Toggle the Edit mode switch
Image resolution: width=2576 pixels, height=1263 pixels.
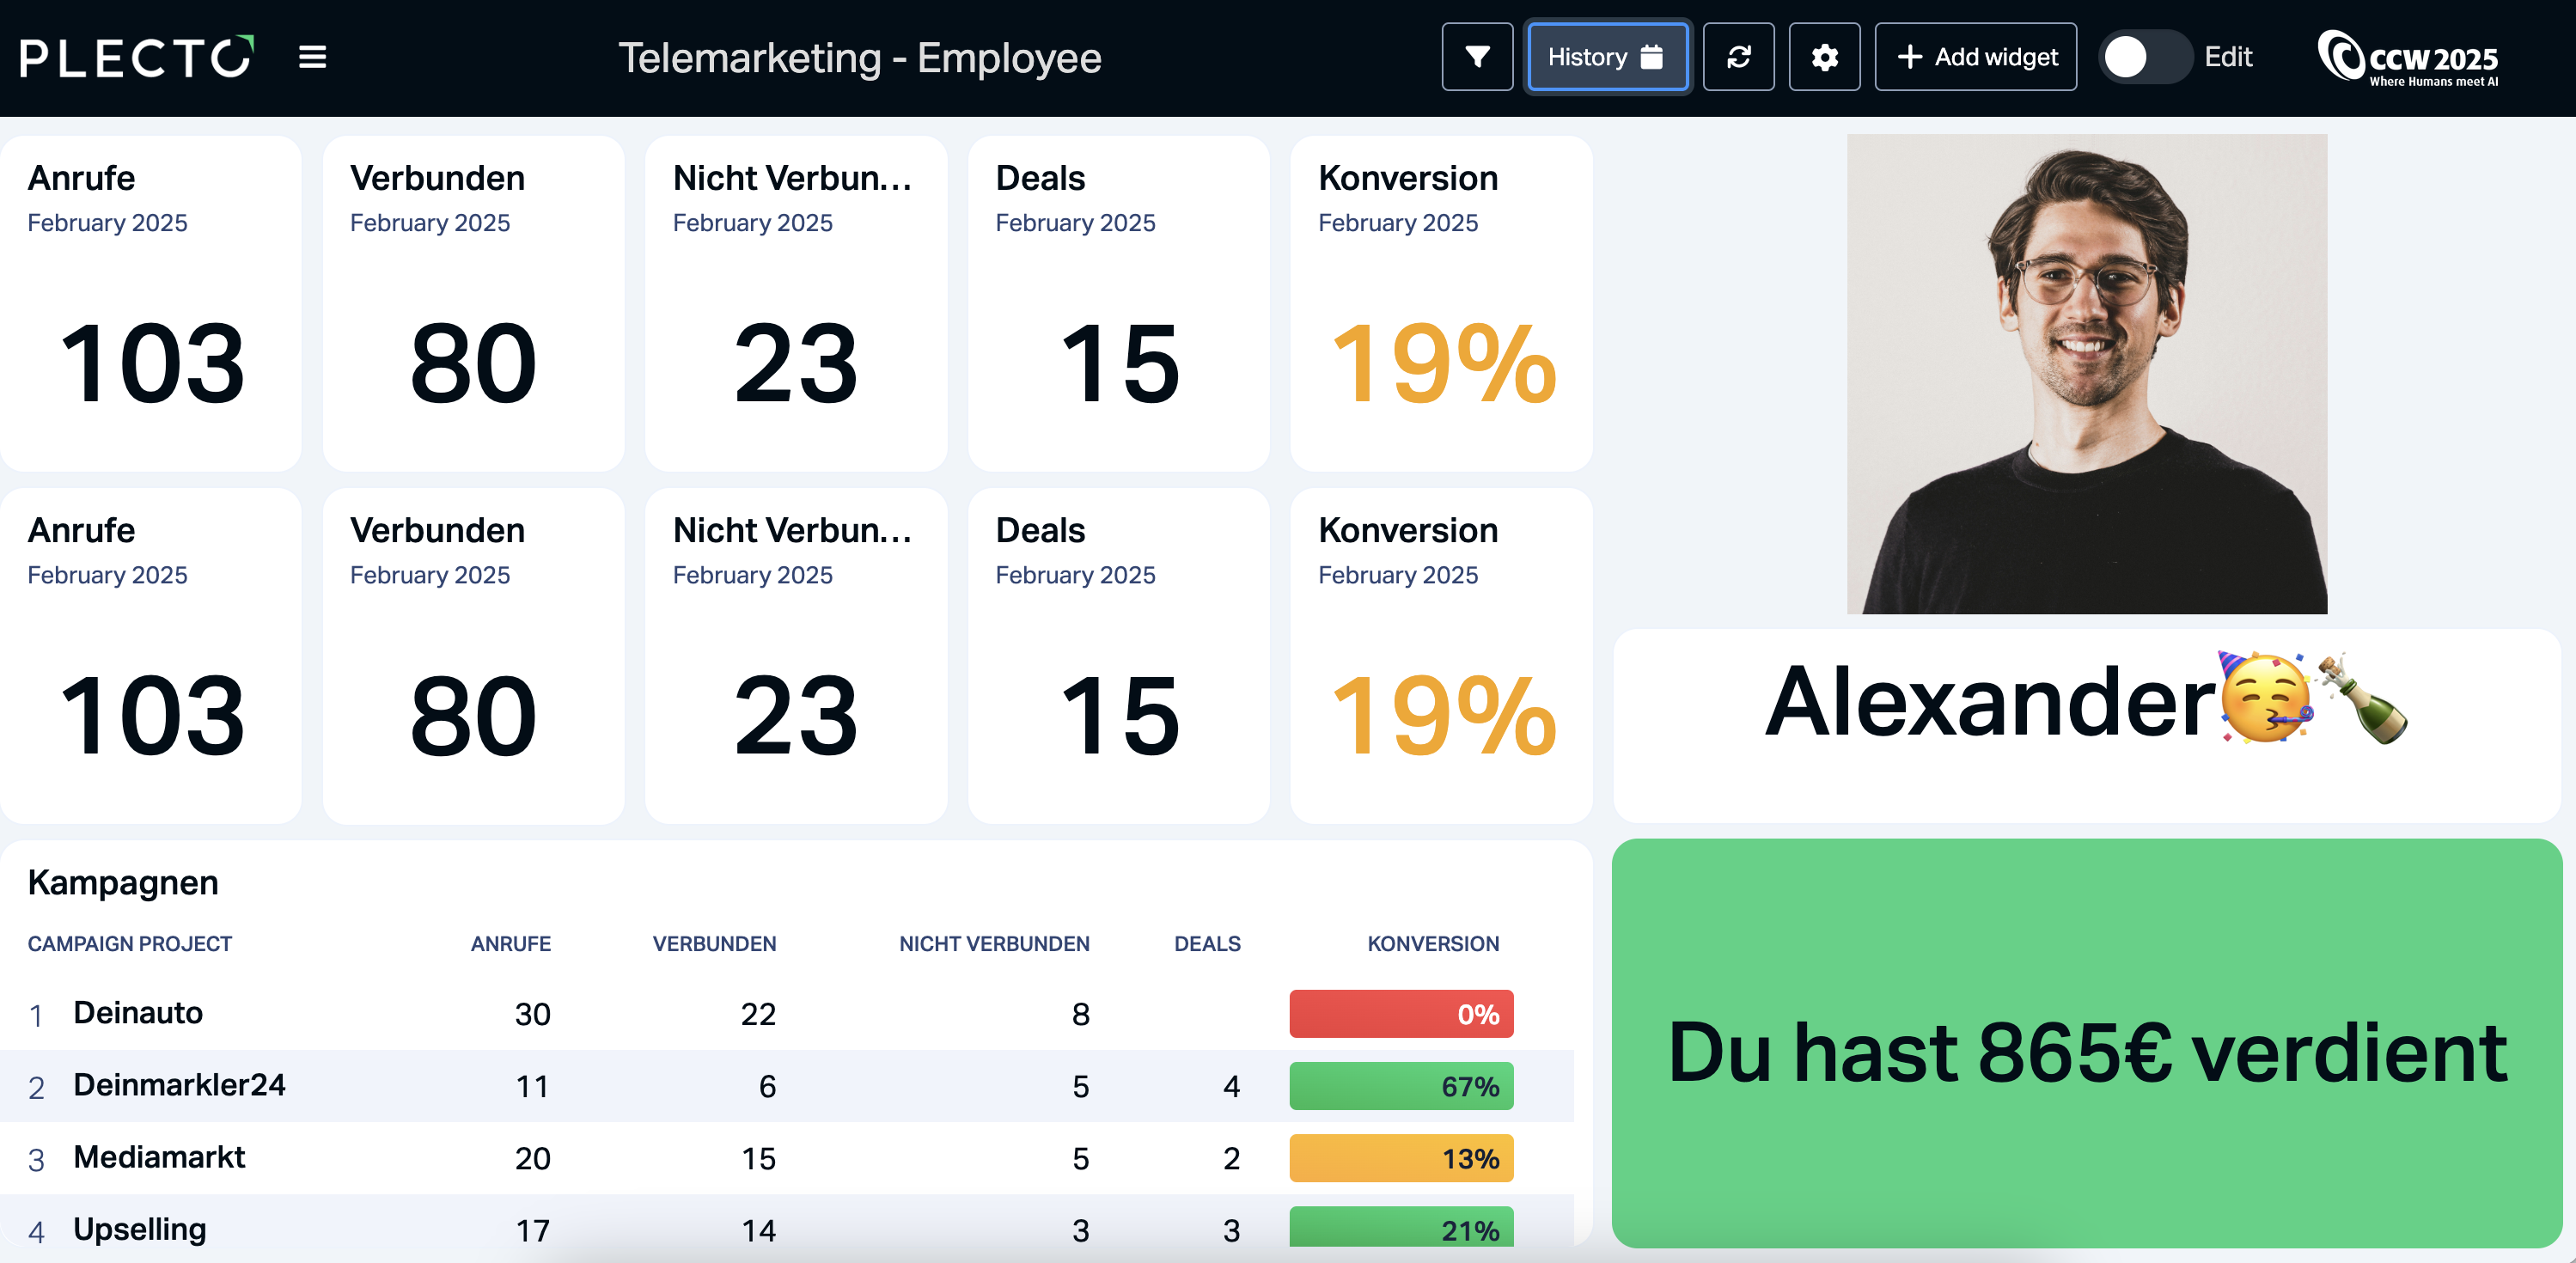(x=2144, y=57)
